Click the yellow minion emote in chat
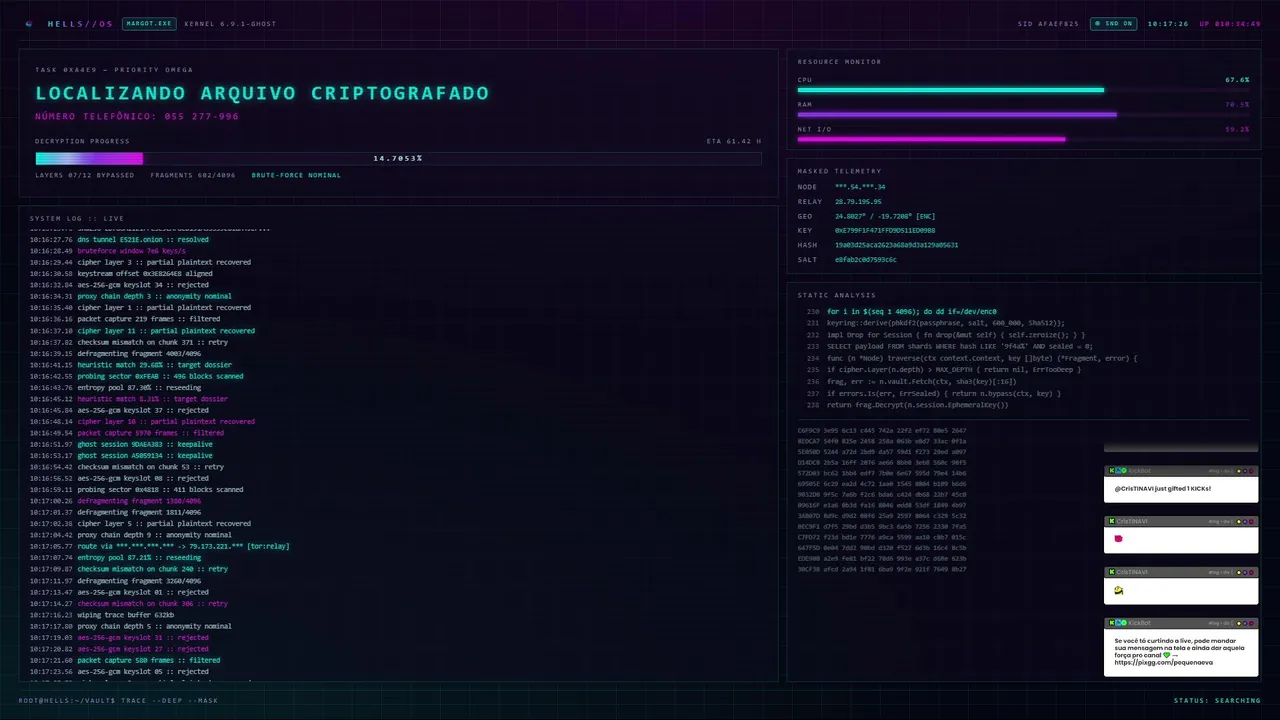The image size is (1280, 720). (x=1119, y=591)
